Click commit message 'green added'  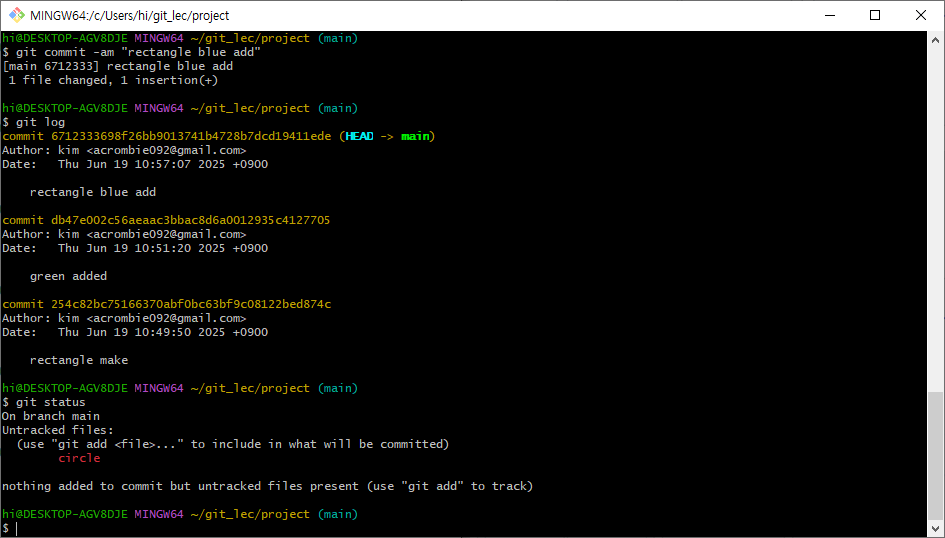68,276
